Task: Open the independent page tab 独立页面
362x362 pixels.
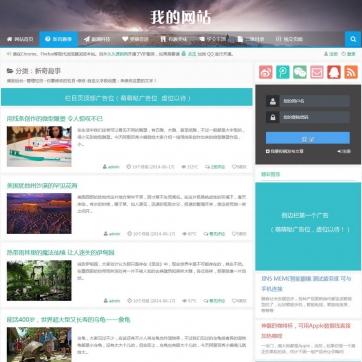Action: click(x=289, y=39)
